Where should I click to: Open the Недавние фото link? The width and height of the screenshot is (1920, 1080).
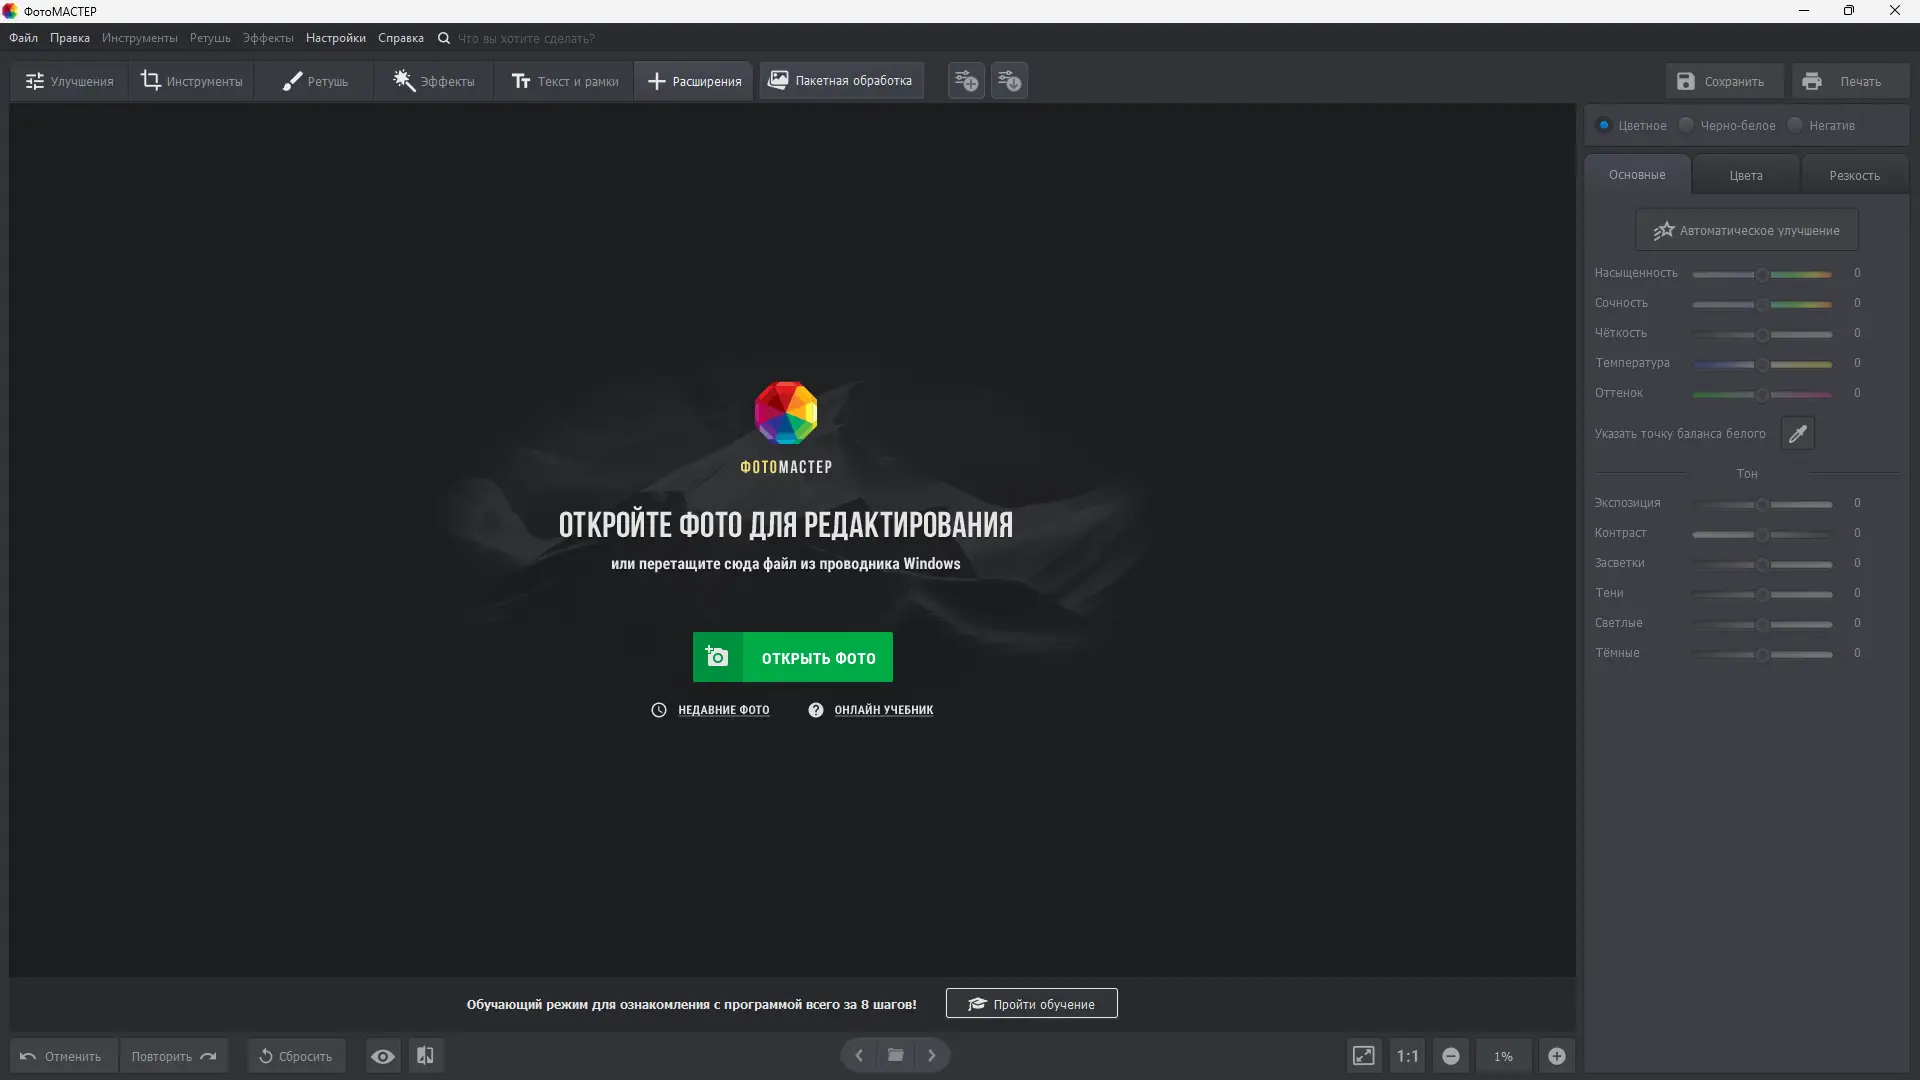[723, 710]
